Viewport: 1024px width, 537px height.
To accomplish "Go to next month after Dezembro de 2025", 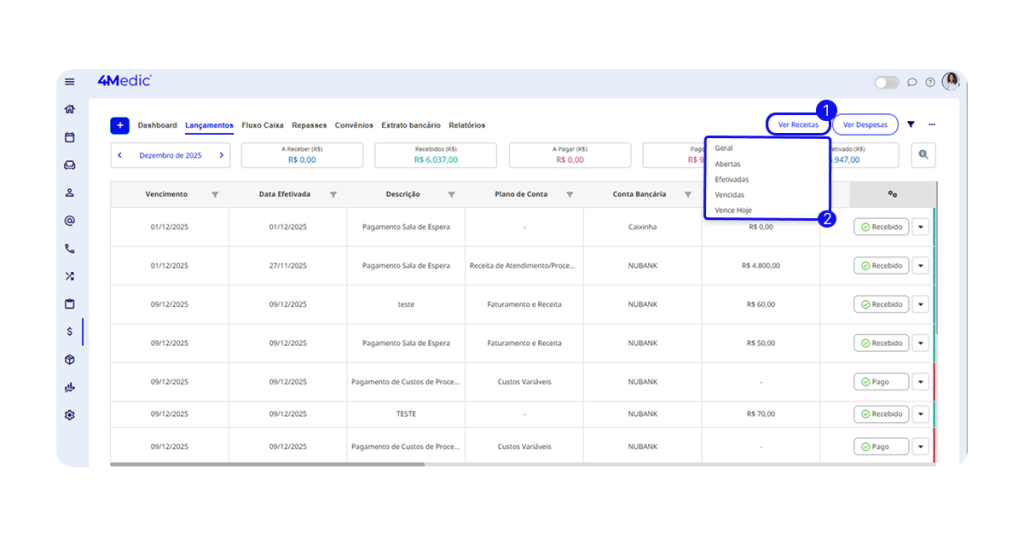I will click(221, 155).
